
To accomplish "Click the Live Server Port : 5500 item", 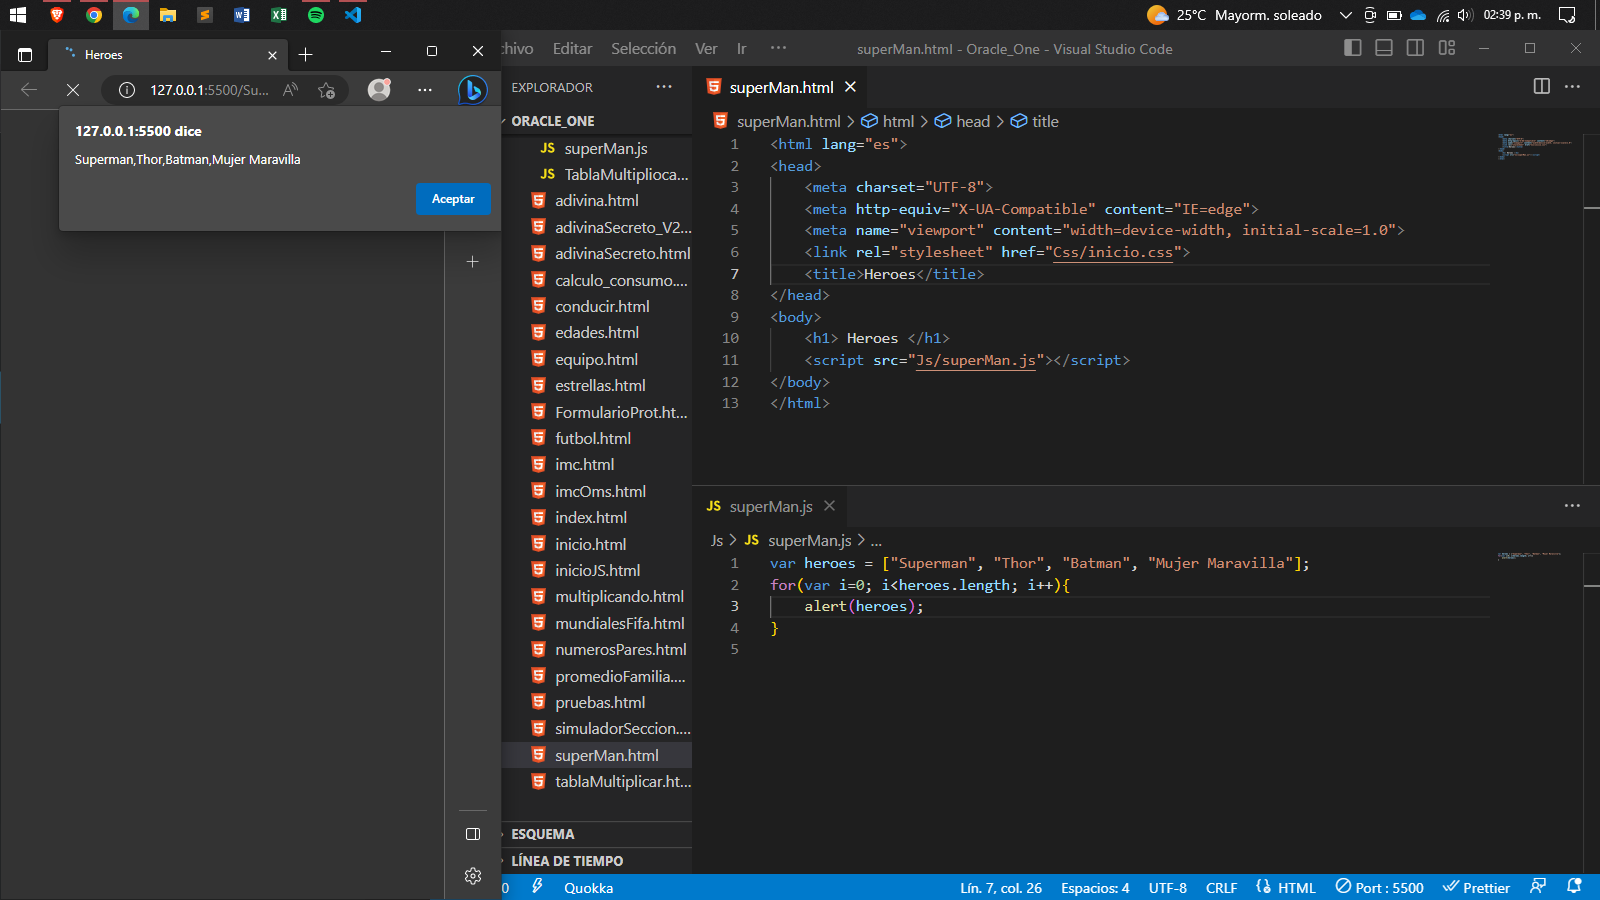I will pyautogui.click(x=1380, y=888).
